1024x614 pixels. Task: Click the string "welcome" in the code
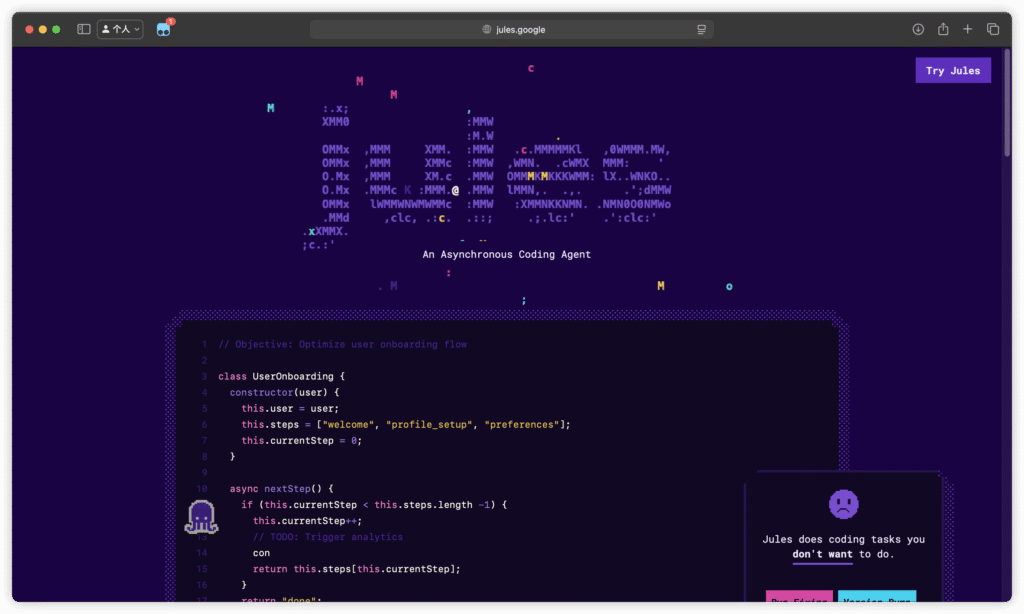click(x=348, y=425)
